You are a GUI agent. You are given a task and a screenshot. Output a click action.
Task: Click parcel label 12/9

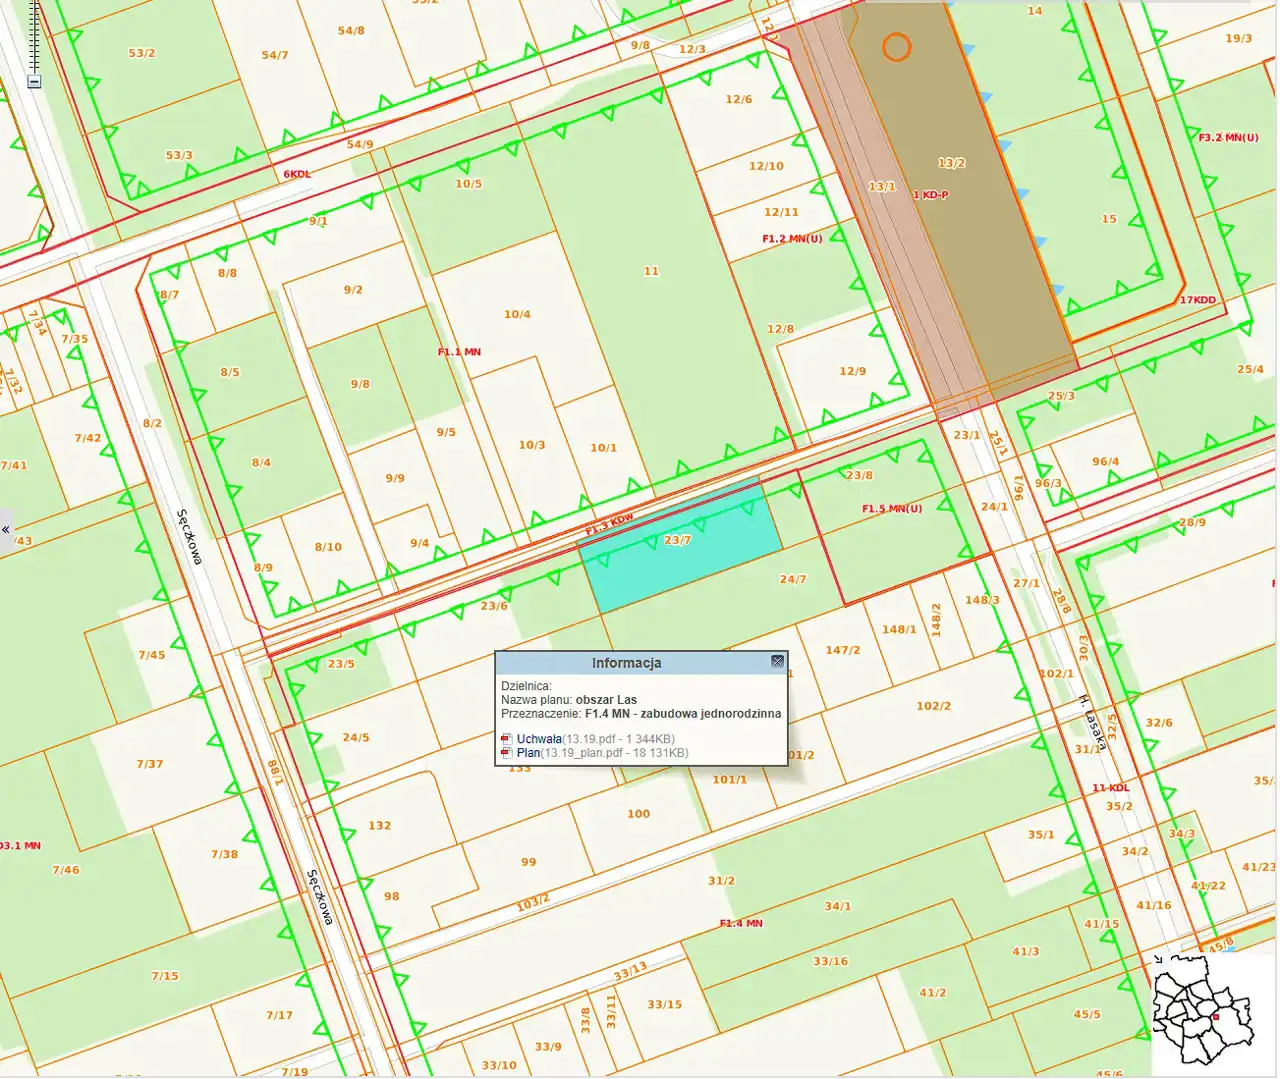point(853,371)
